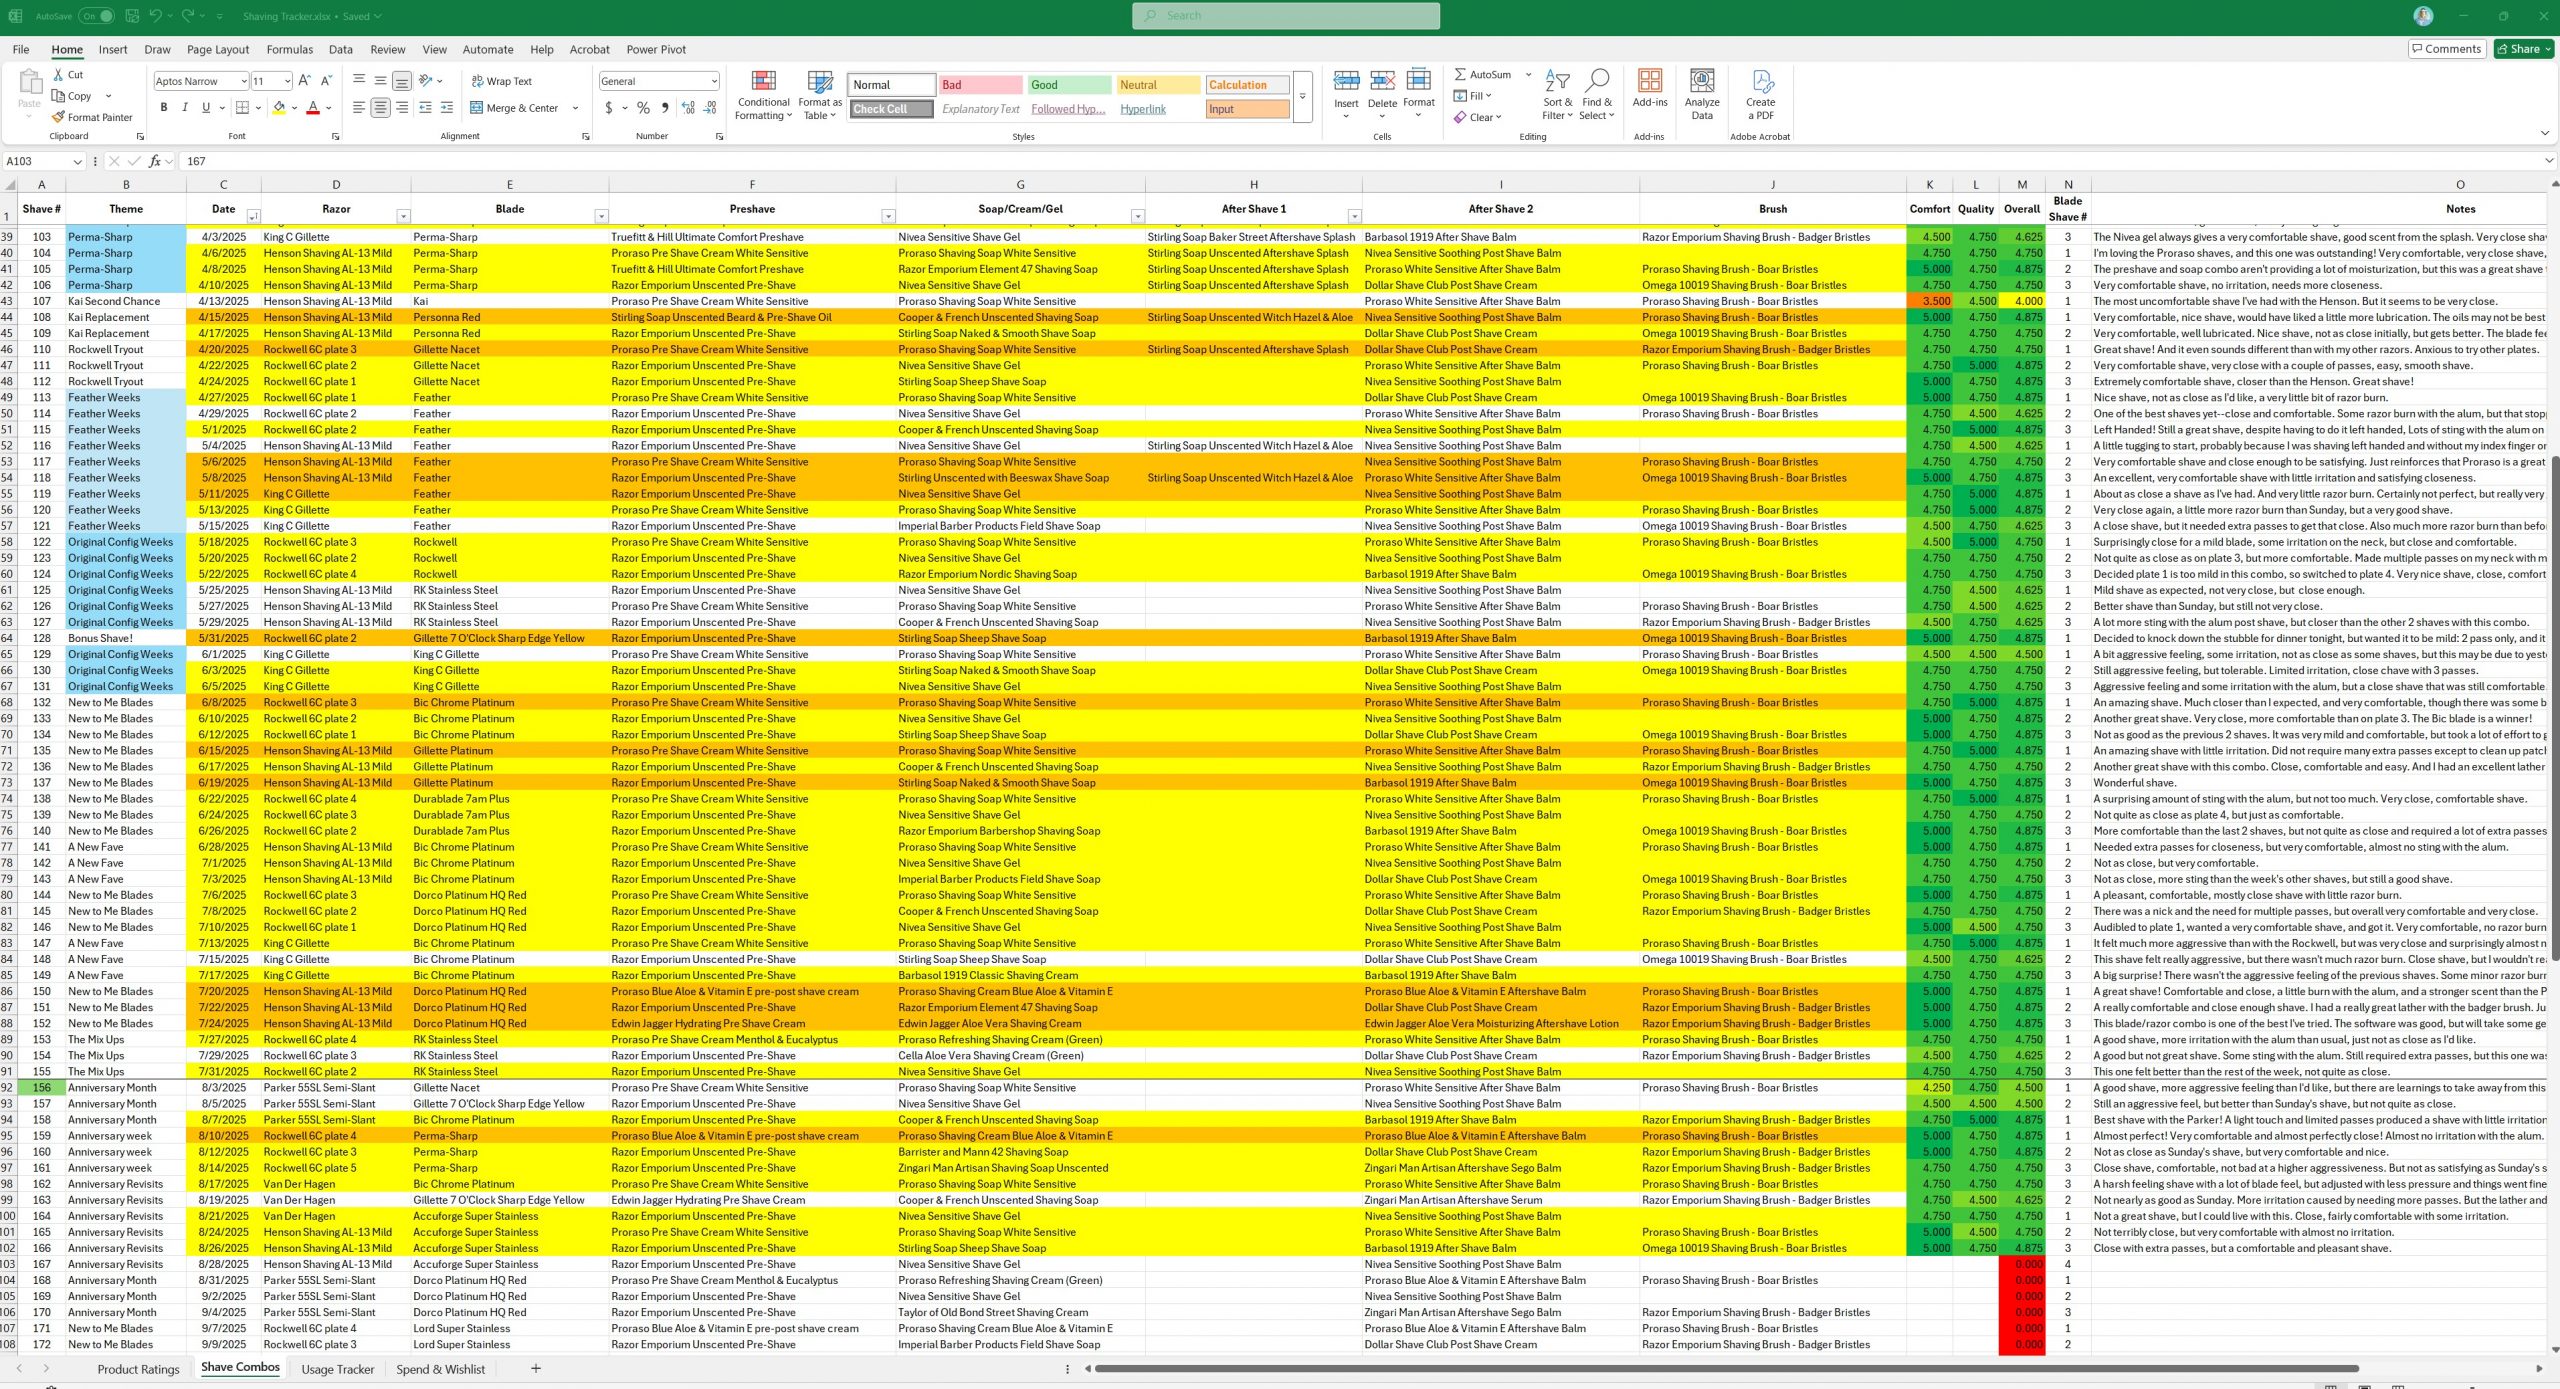Open the Comments button
This screenshot has height=1389, width=2560.
pyautogui.click(x=2446, y=49)
